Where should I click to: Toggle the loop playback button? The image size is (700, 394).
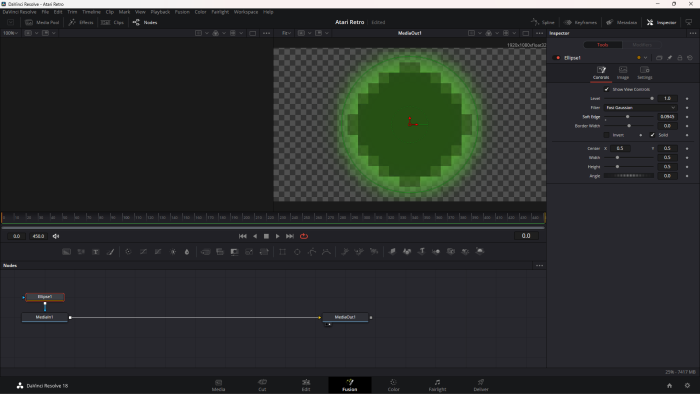(x=304, y=236)
